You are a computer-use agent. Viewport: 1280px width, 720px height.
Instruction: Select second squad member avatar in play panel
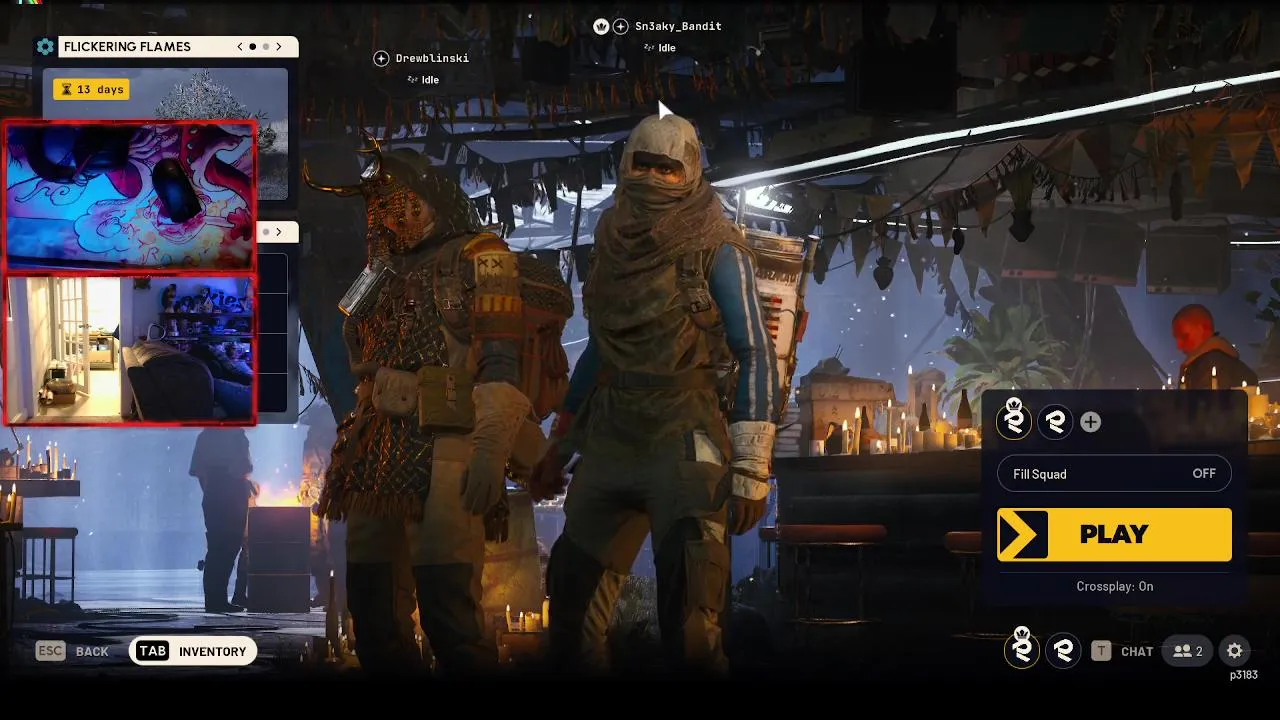1055,422
